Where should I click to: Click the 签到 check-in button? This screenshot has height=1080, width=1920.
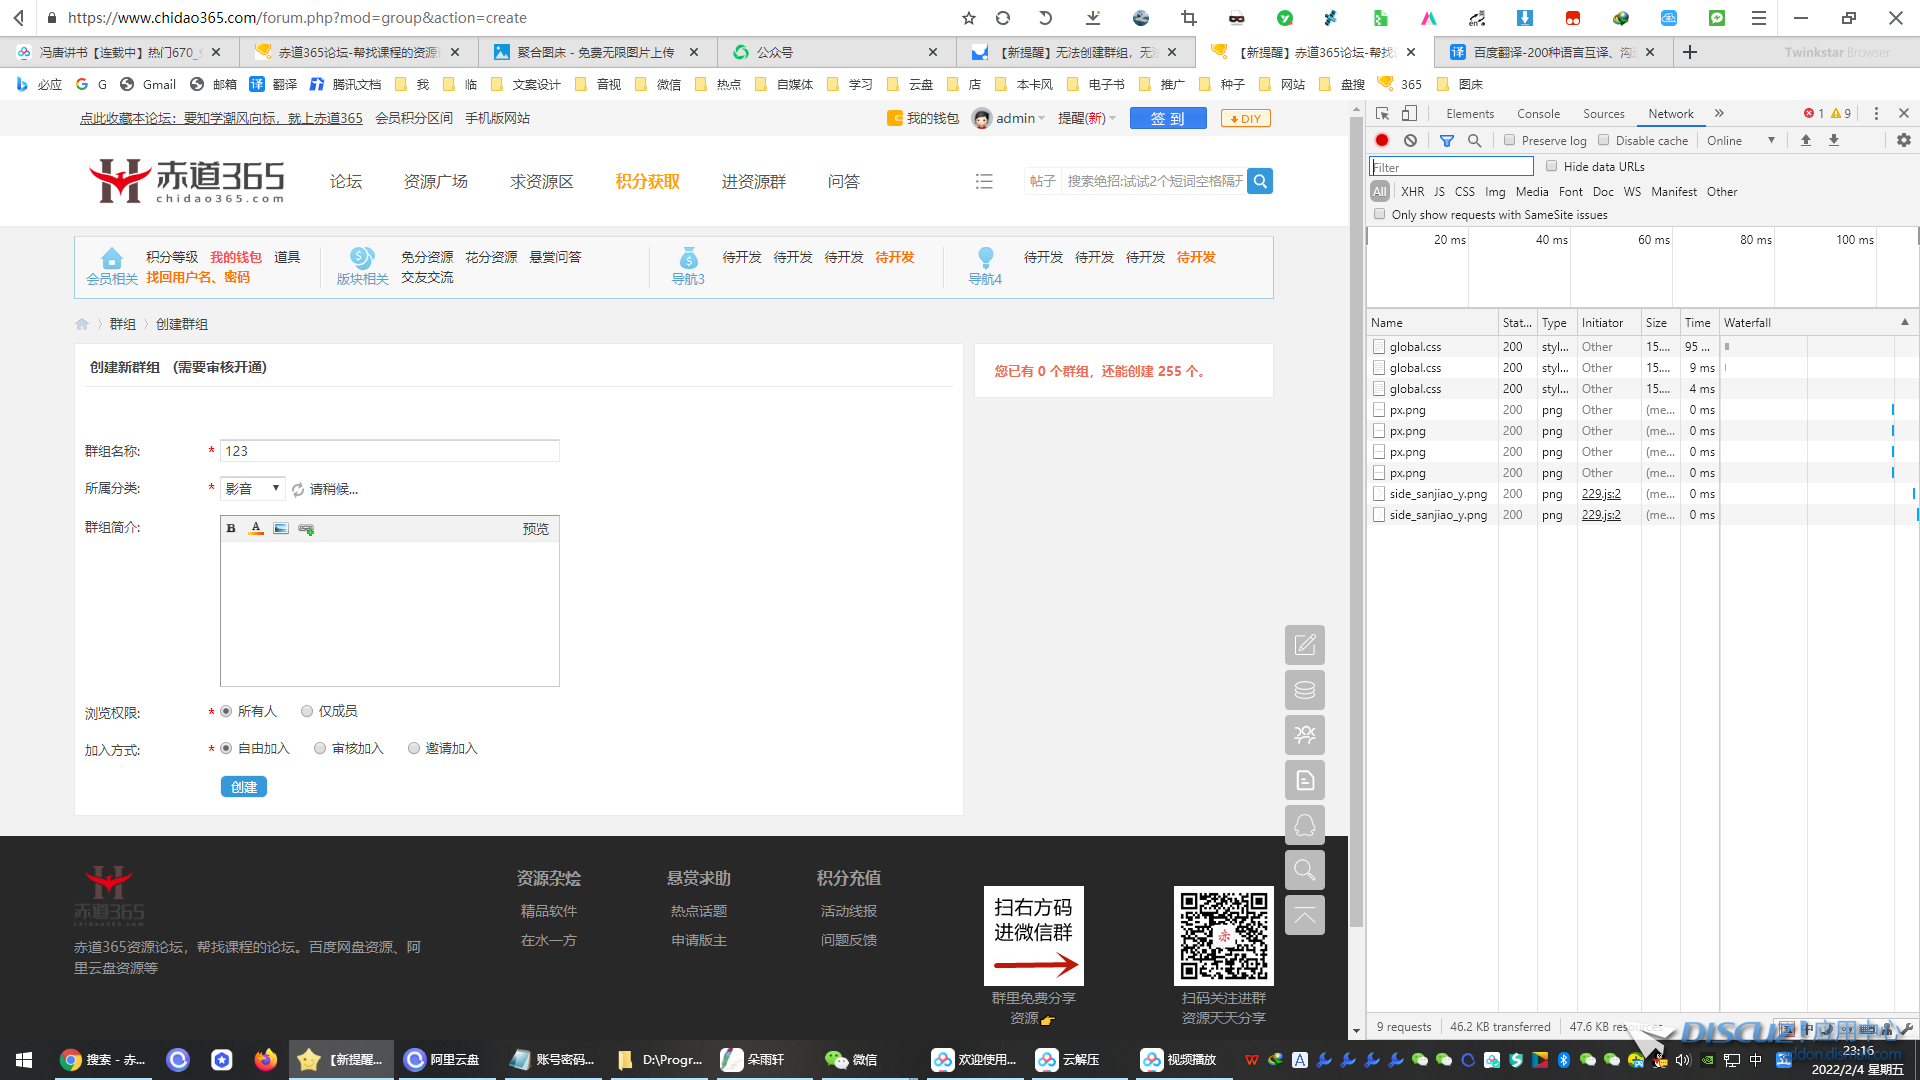[x=1168, y=118]
